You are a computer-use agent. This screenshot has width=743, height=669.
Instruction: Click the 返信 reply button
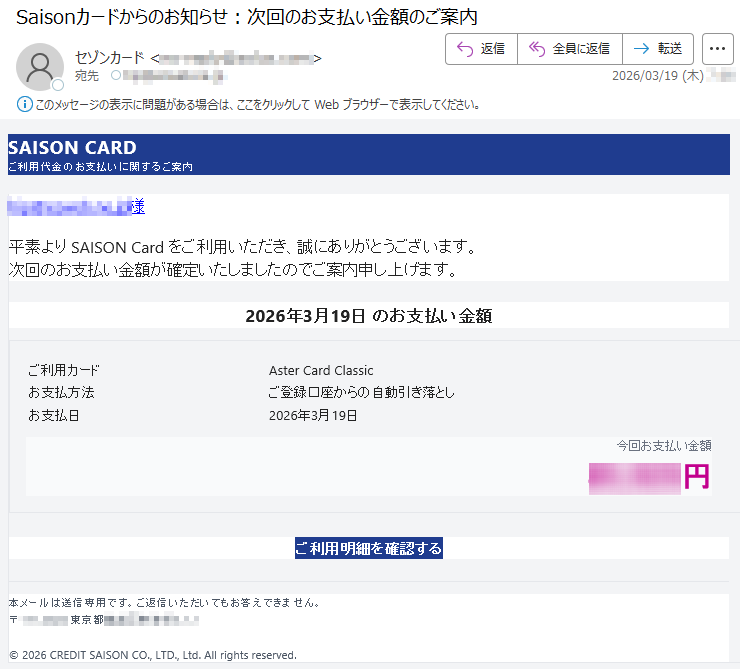[x=481, y=49]
